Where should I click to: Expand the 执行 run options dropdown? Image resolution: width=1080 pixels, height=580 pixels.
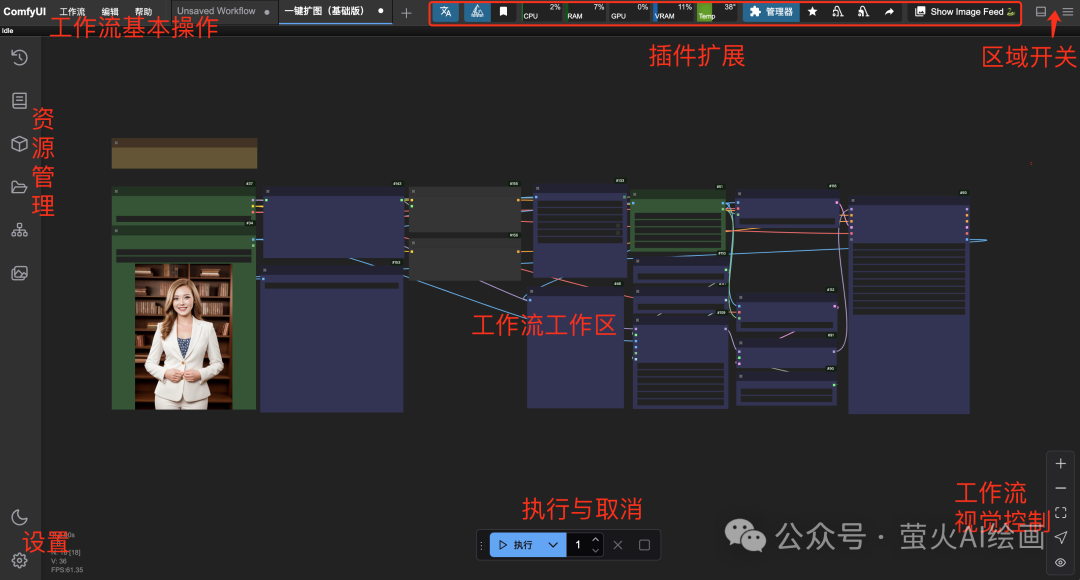point(552,544)
